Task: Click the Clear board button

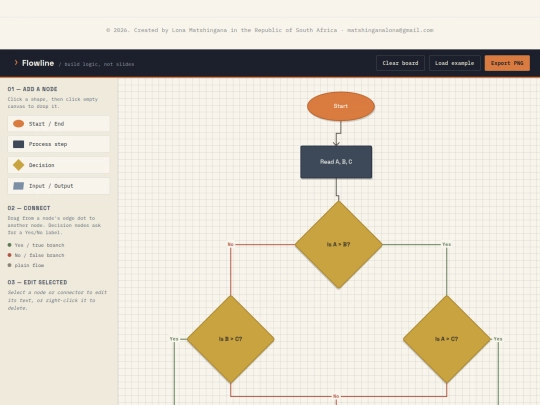Action: 400,63
